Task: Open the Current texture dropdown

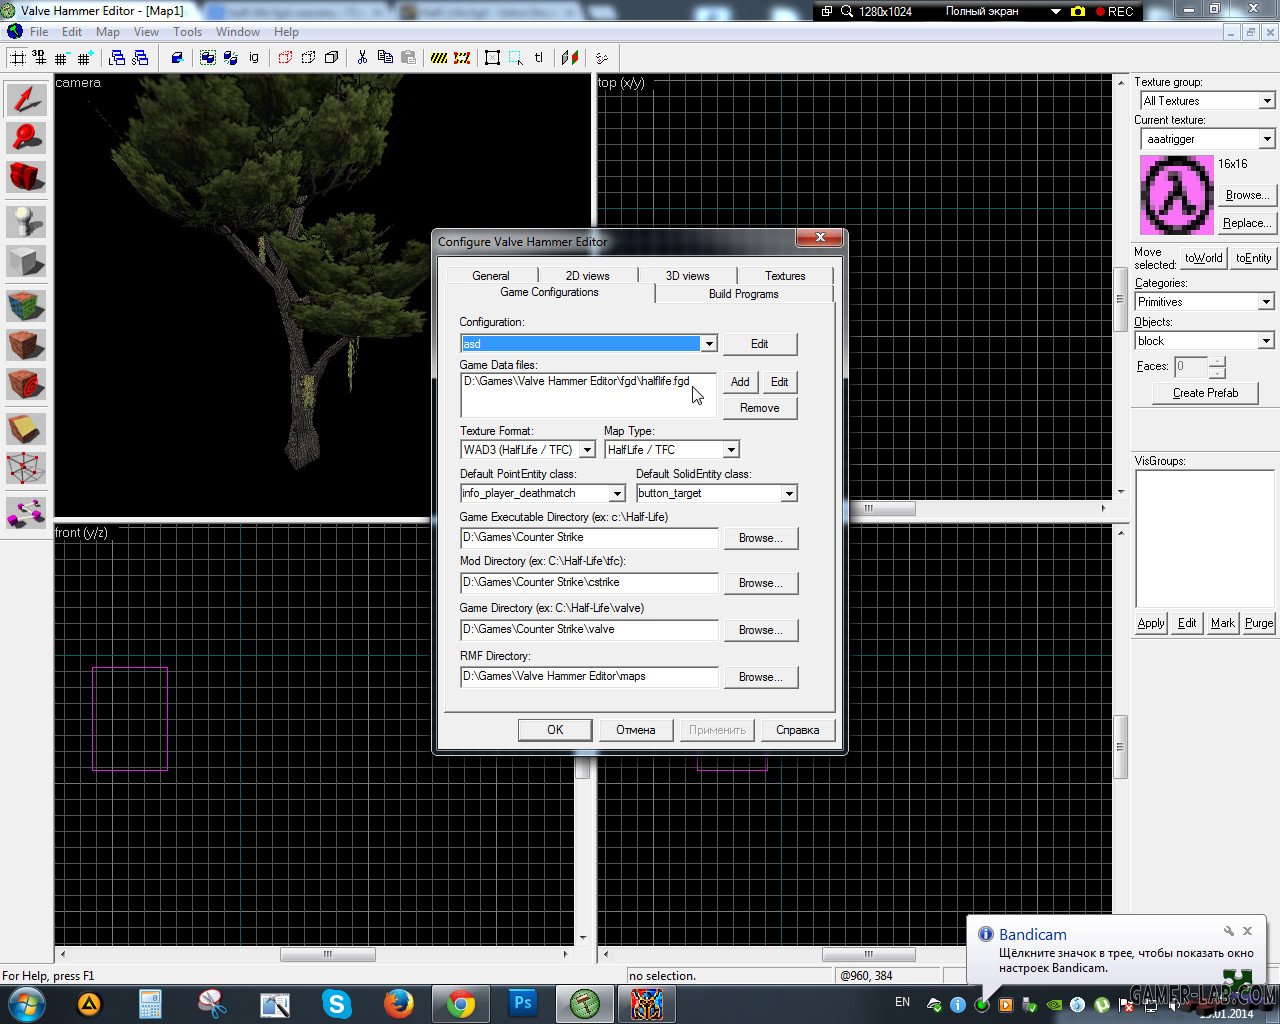Action: coord(1267,139)
